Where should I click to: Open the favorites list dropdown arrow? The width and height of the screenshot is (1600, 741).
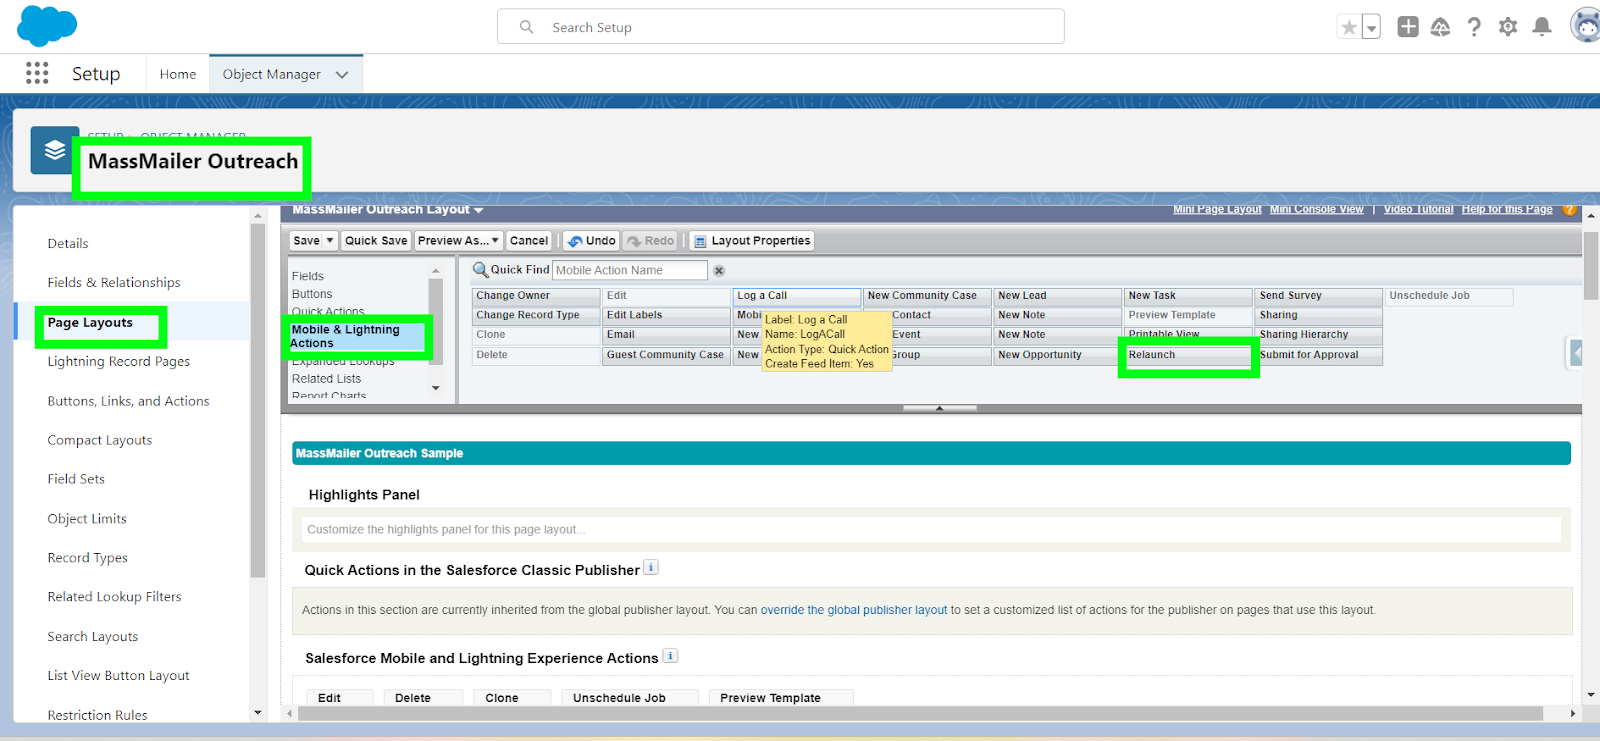click(1372, 28)
